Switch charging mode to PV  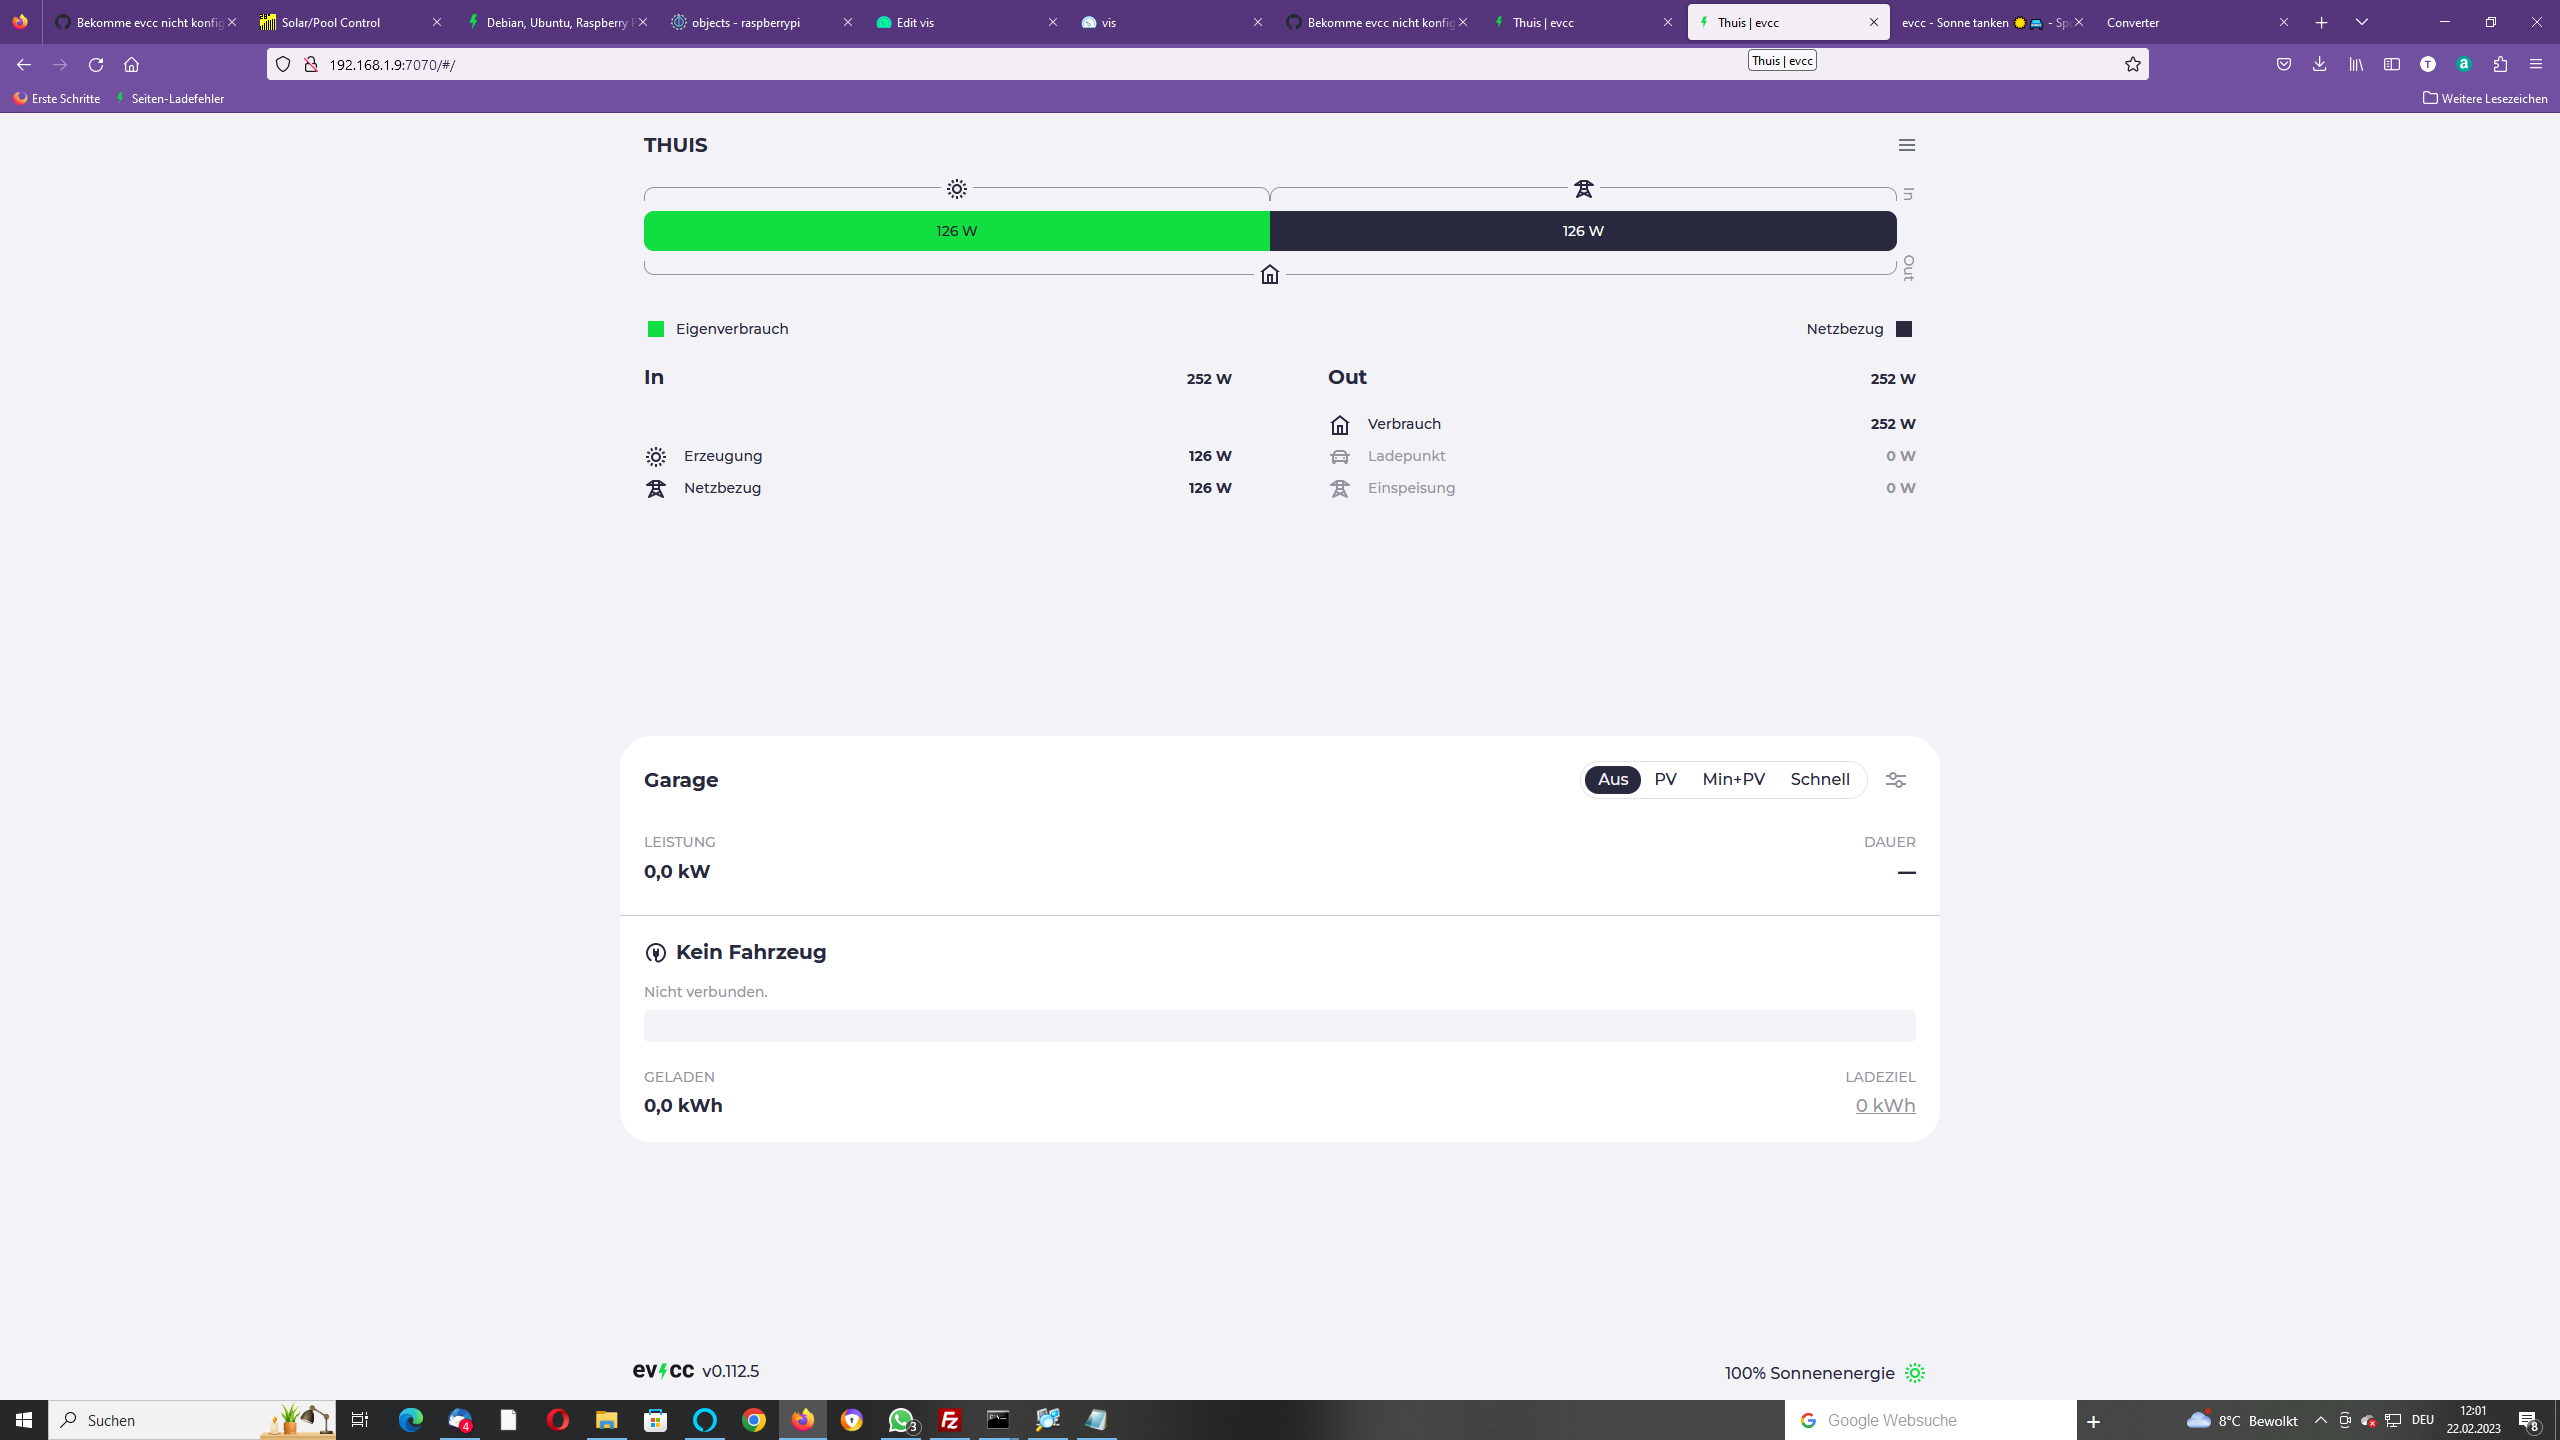(1665, 780)
